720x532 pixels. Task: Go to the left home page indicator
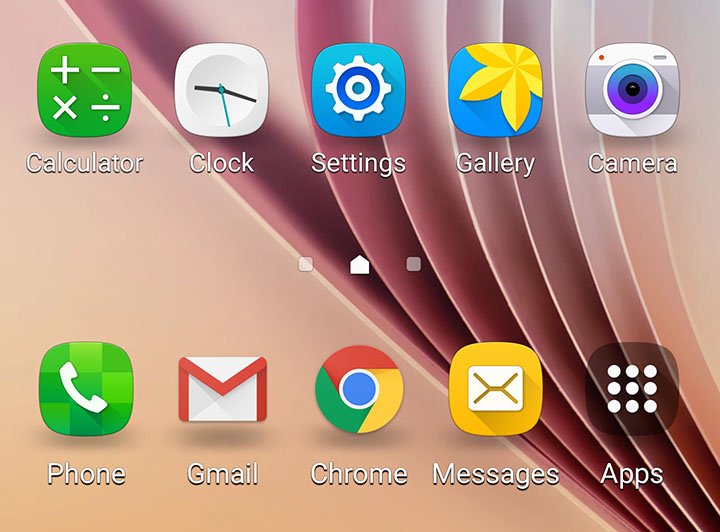tap(306, 264)
